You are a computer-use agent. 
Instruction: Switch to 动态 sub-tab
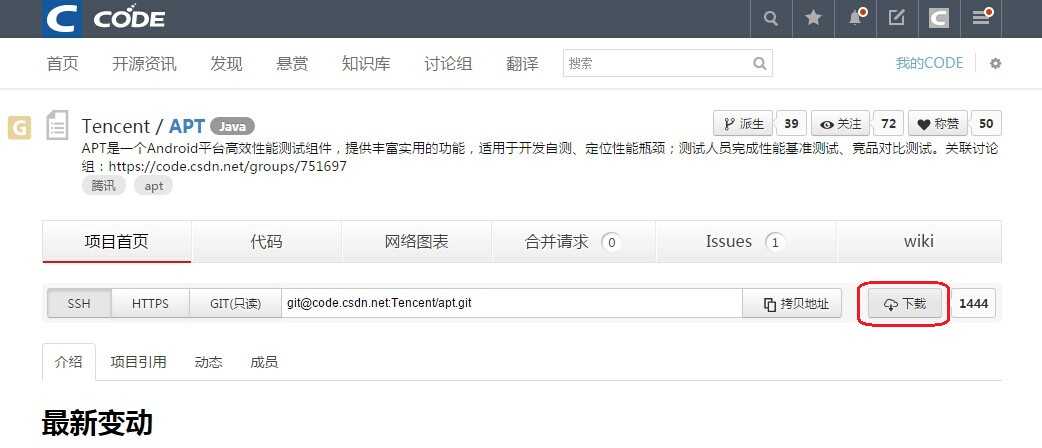click(x=209, y=362)
